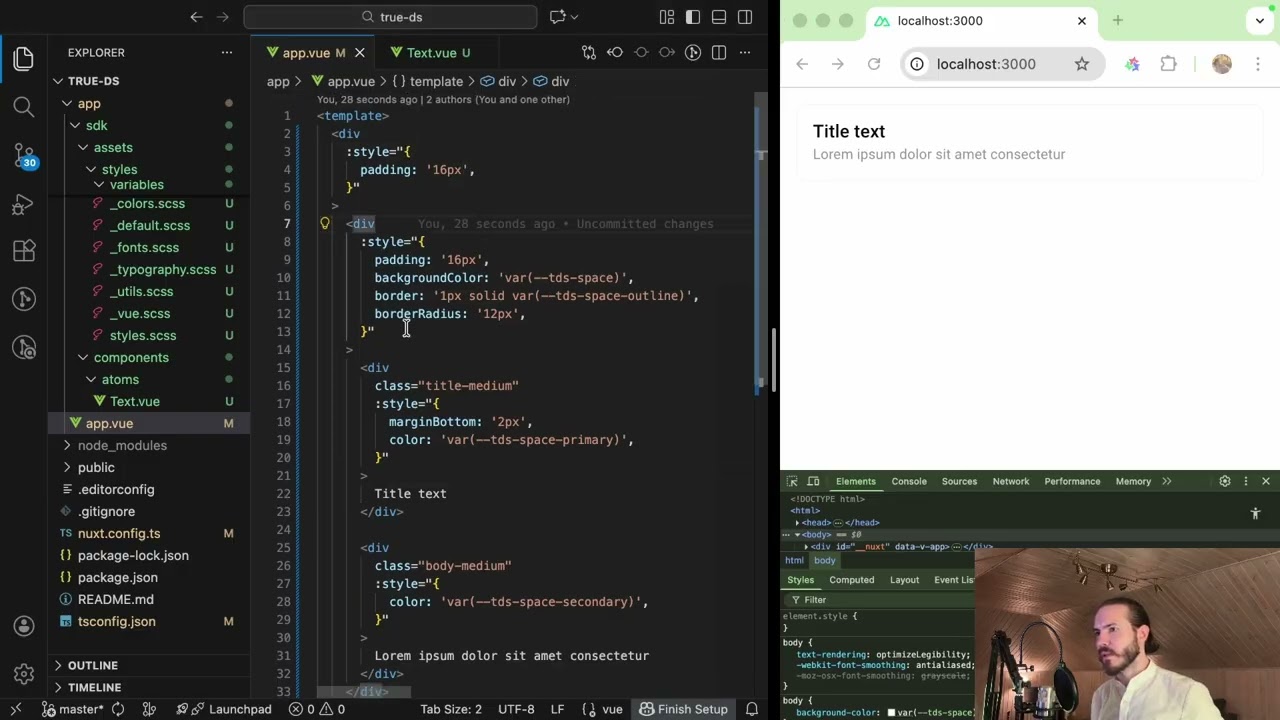This screenshot has height=720, width=1280.
Task: Click the Styles Filter field
Action: [880, 600]
